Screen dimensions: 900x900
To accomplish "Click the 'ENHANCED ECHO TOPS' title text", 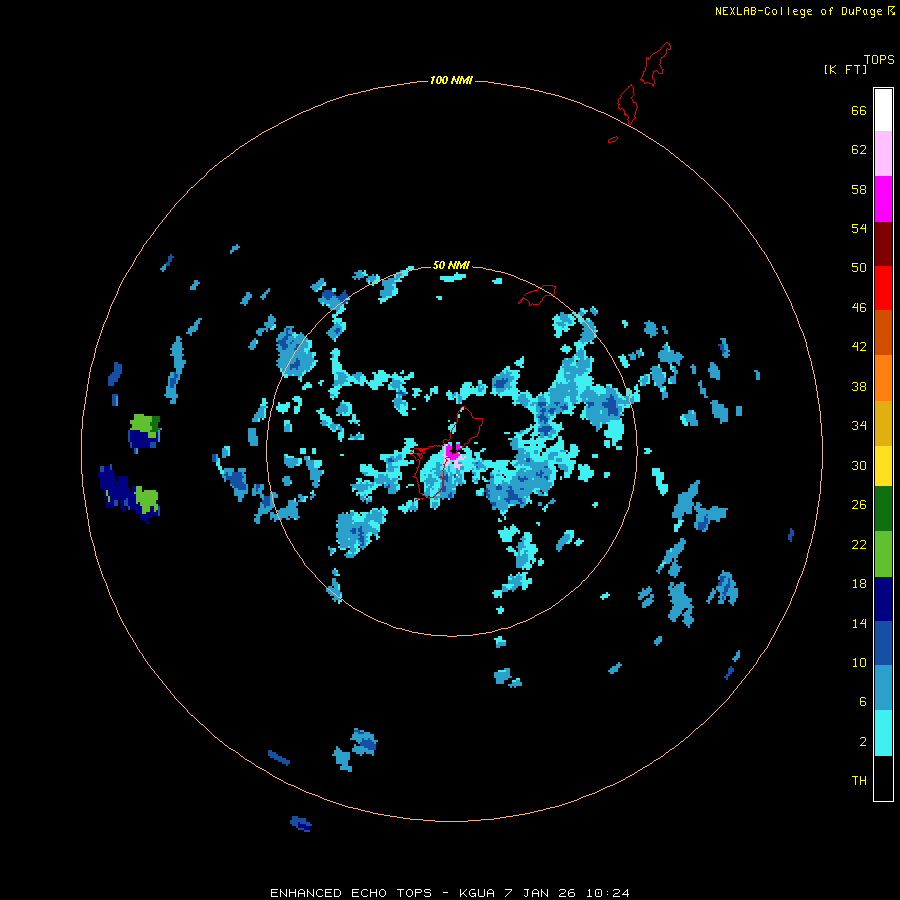I will coord(351,893).
